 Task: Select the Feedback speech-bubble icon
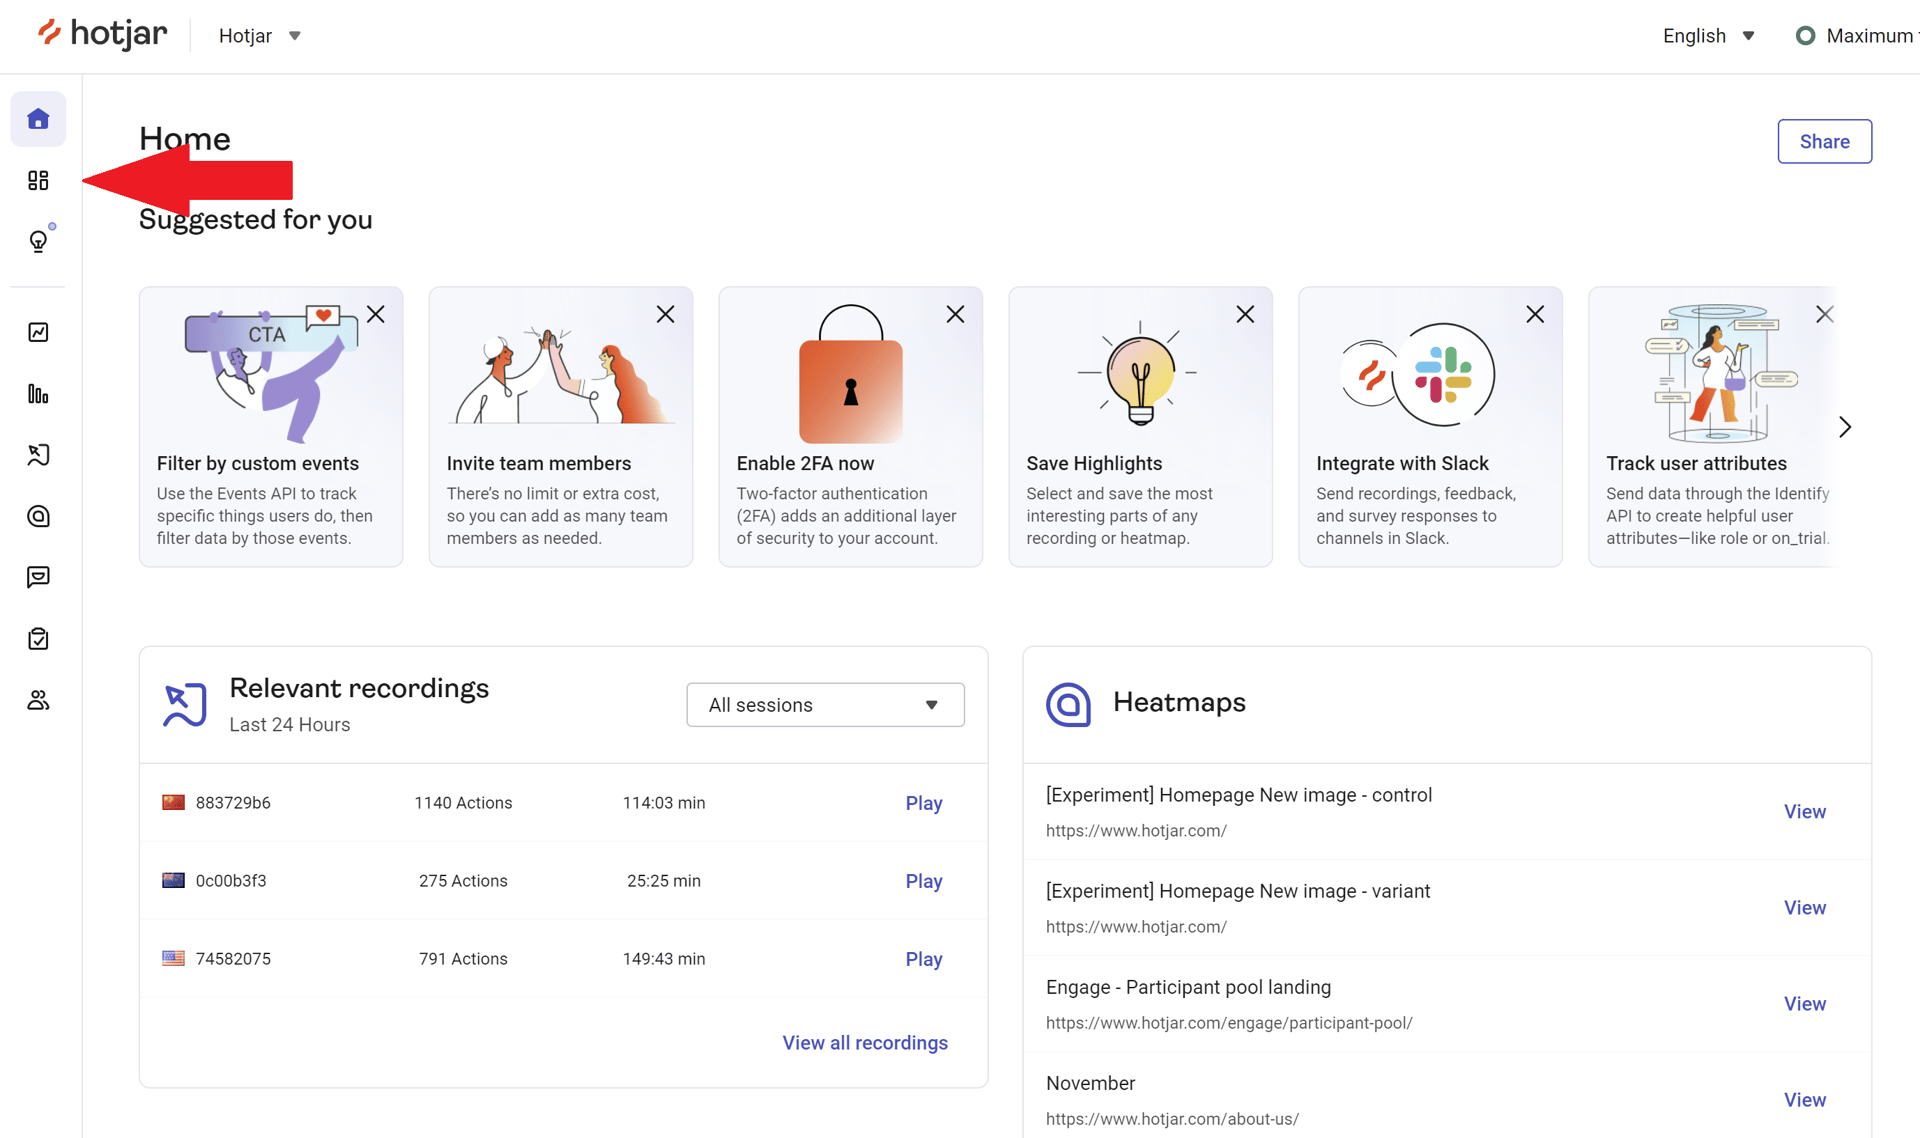coord(38,577)
